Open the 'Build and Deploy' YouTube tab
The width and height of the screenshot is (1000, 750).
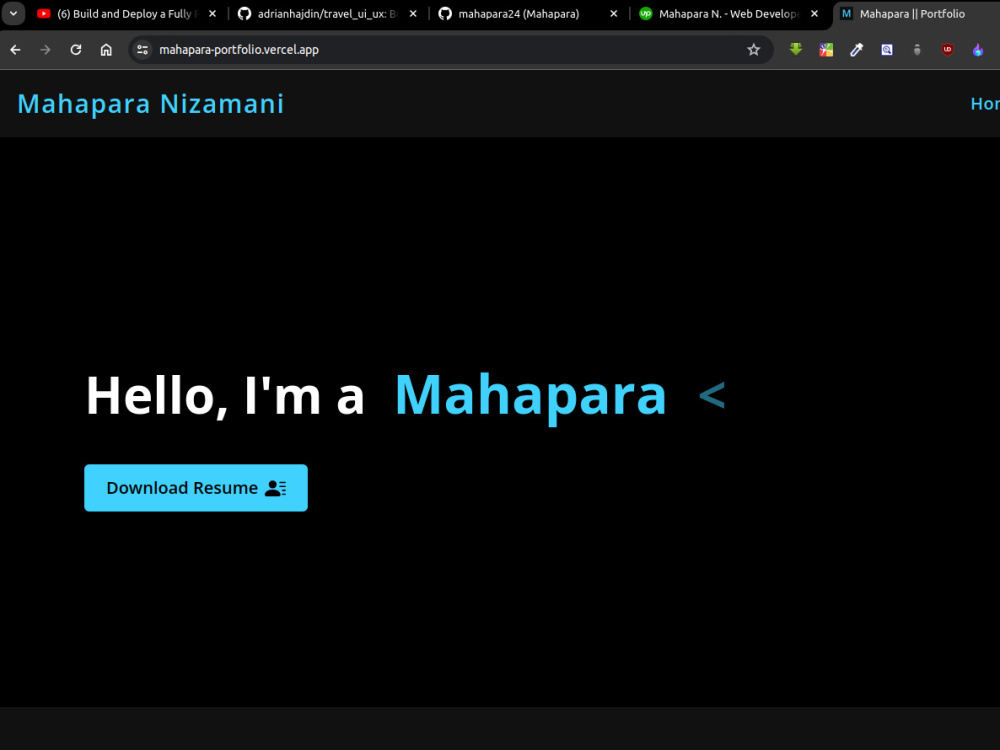120,13
